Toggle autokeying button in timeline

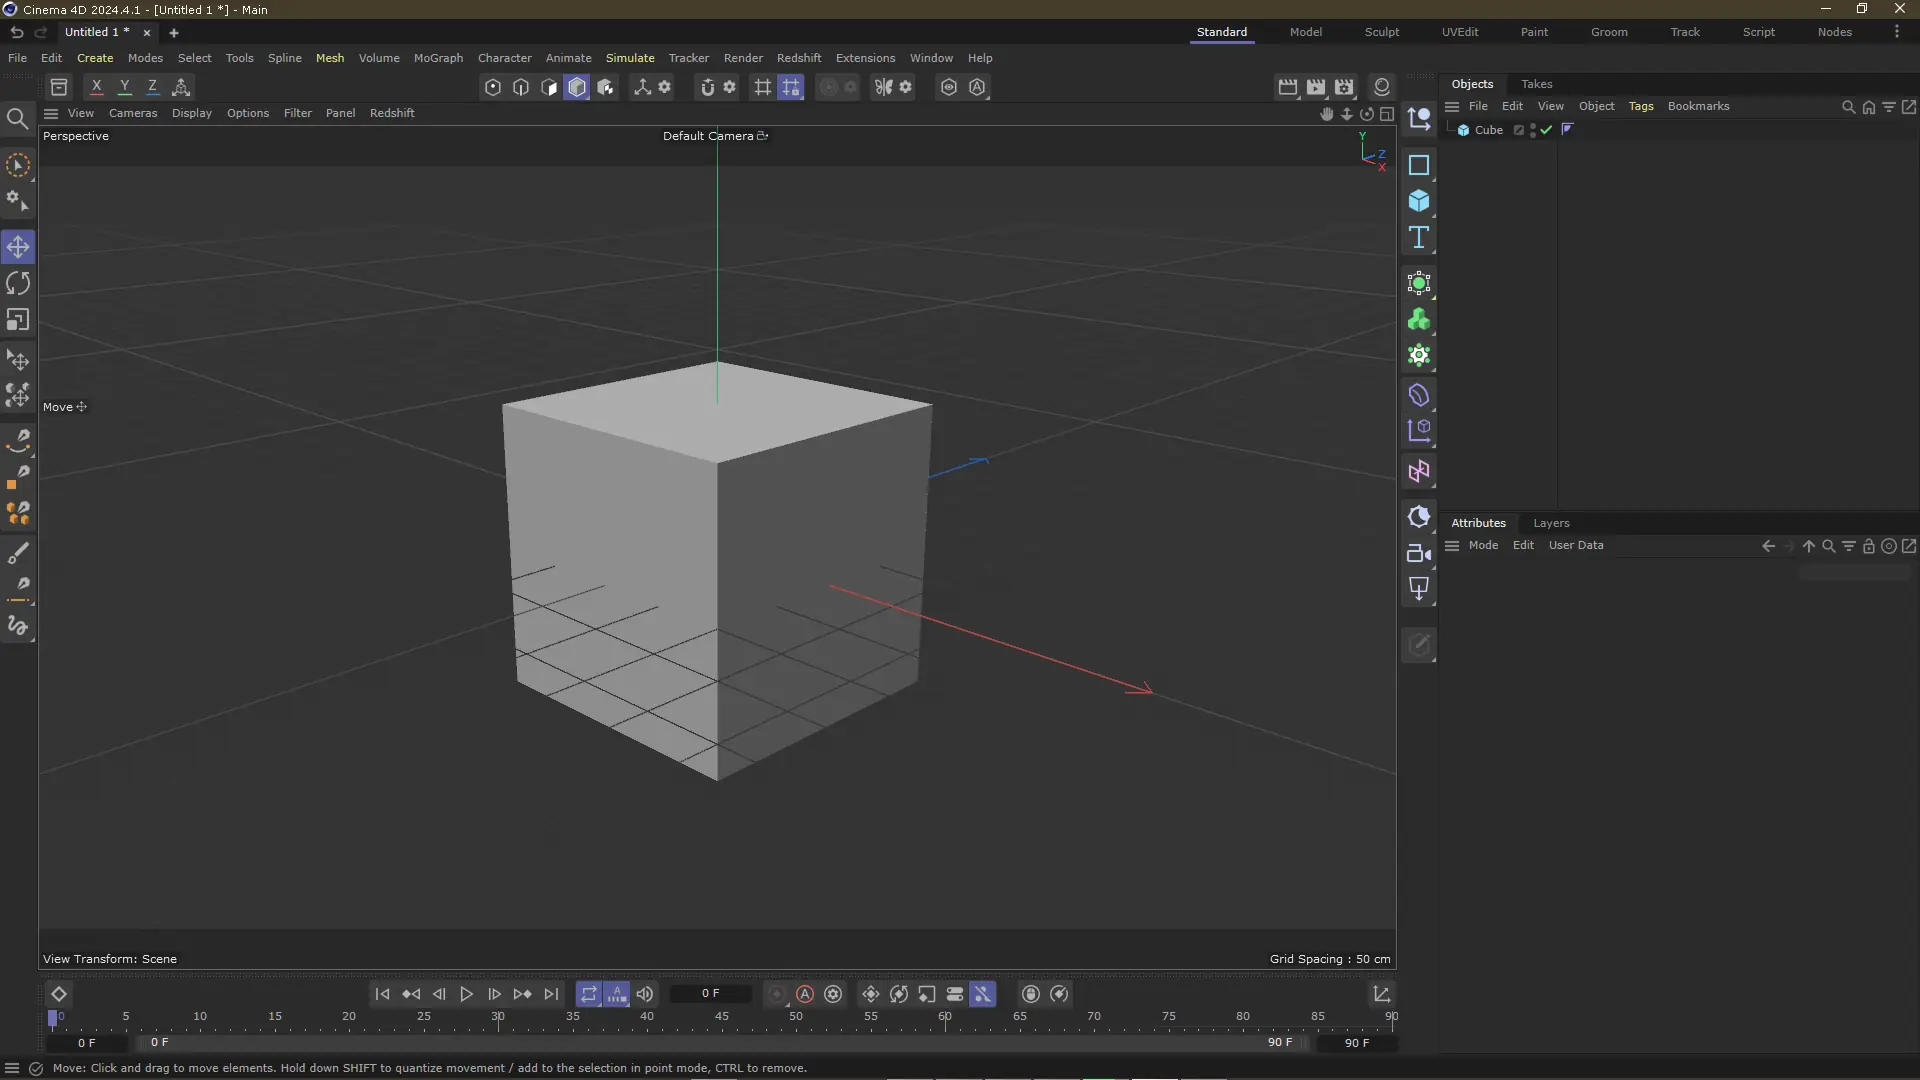tap(805, 994)
